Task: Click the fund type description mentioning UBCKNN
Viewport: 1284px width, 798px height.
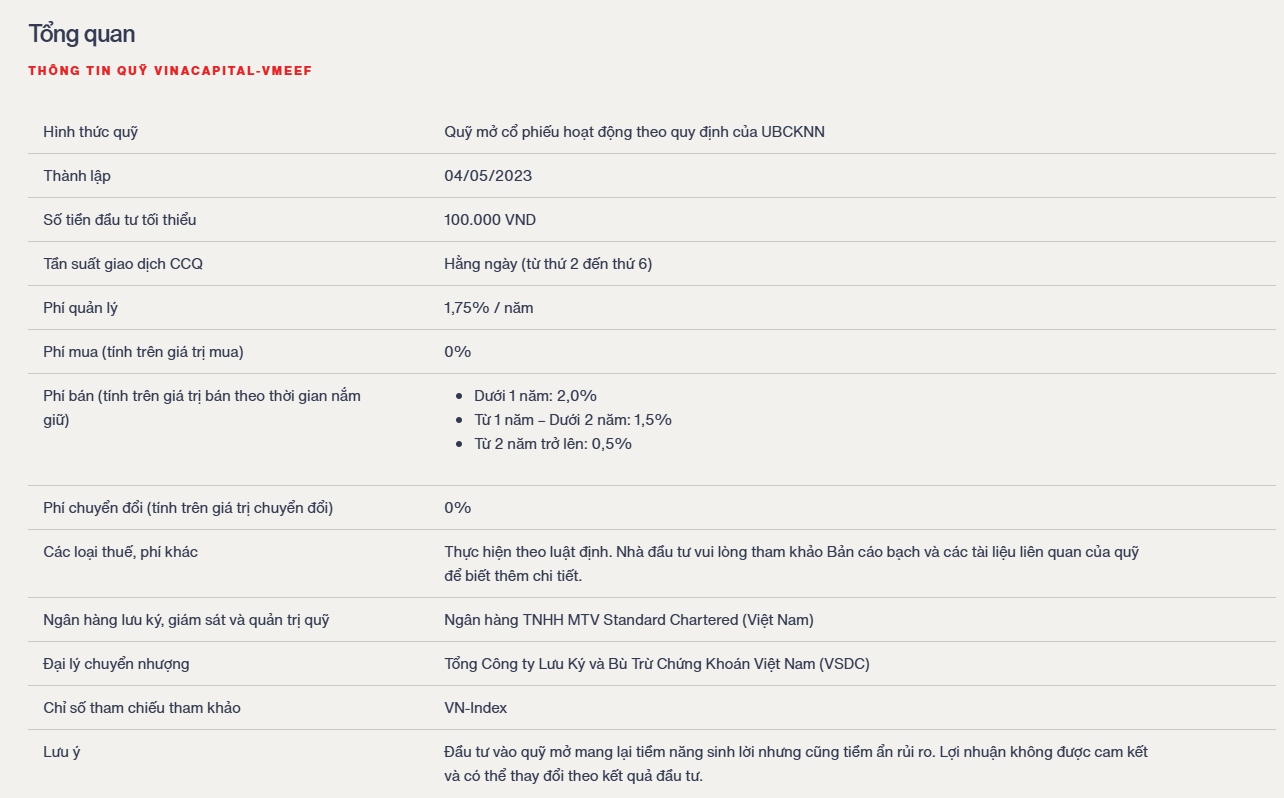Action: (x=634, y=132)
